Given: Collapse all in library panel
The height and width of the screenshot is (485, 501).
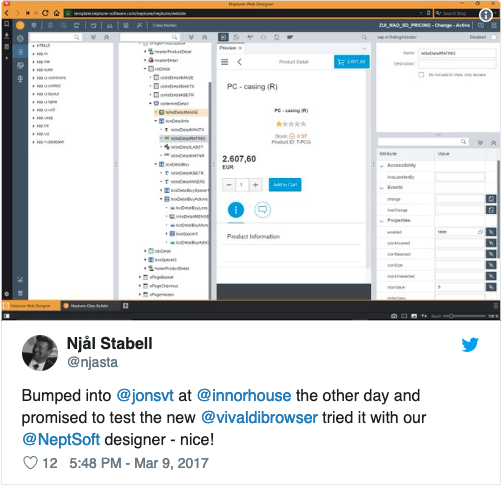Looking at the screenshot, I should coord(107,37).
